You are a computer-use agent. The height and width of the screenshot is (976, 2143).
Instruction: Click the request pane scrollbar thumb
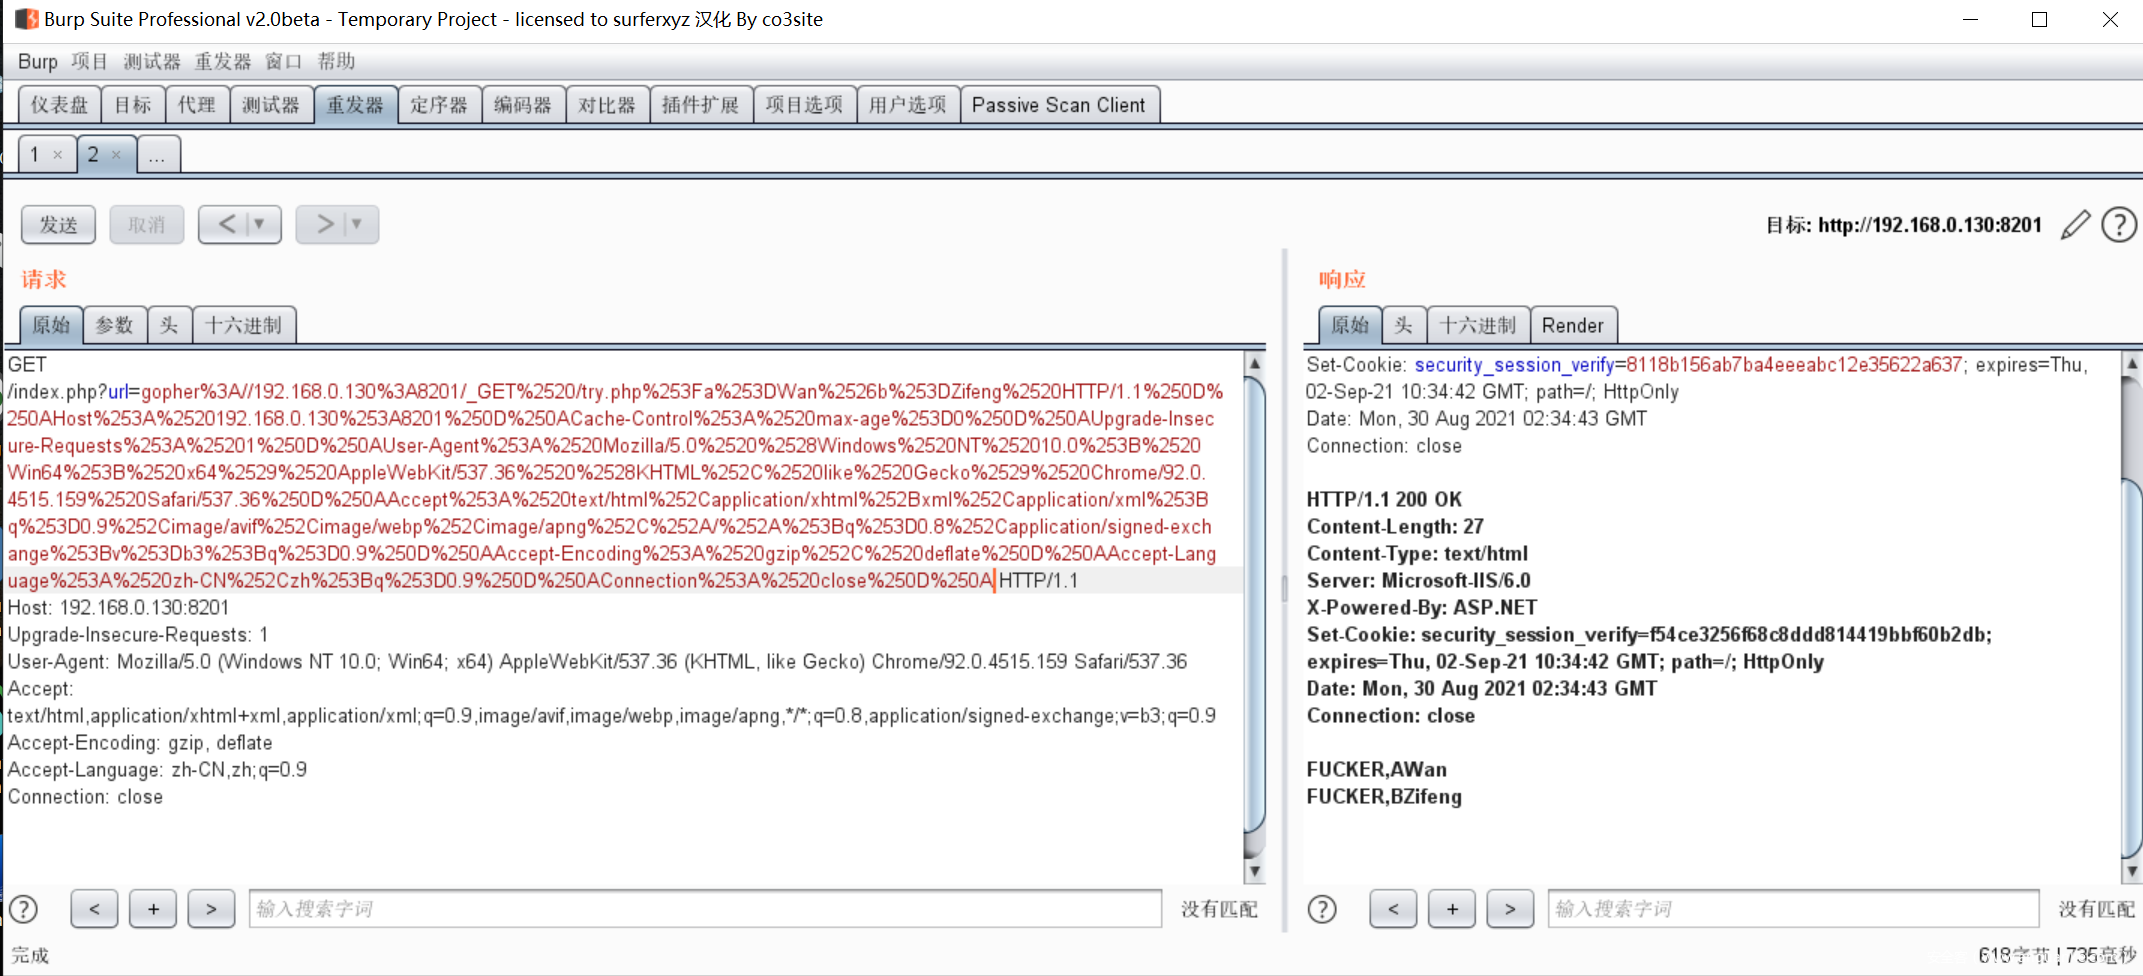pos(1254,604)
